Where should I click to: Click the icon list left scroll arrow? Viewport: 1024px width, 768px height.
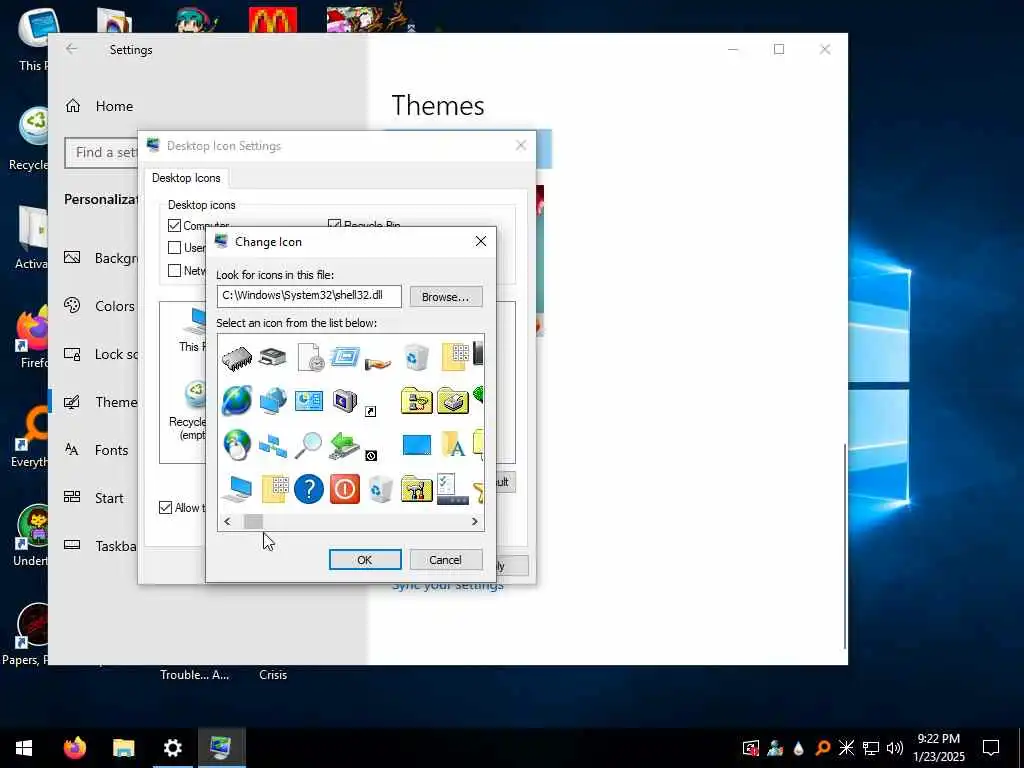point(227,521)
